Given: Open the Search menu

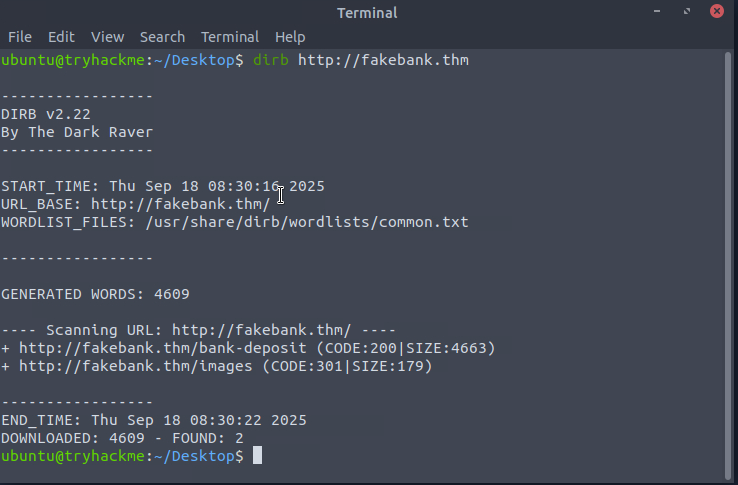Looking at the screenshot, I should pyautogui.click(x=162, y=37).
